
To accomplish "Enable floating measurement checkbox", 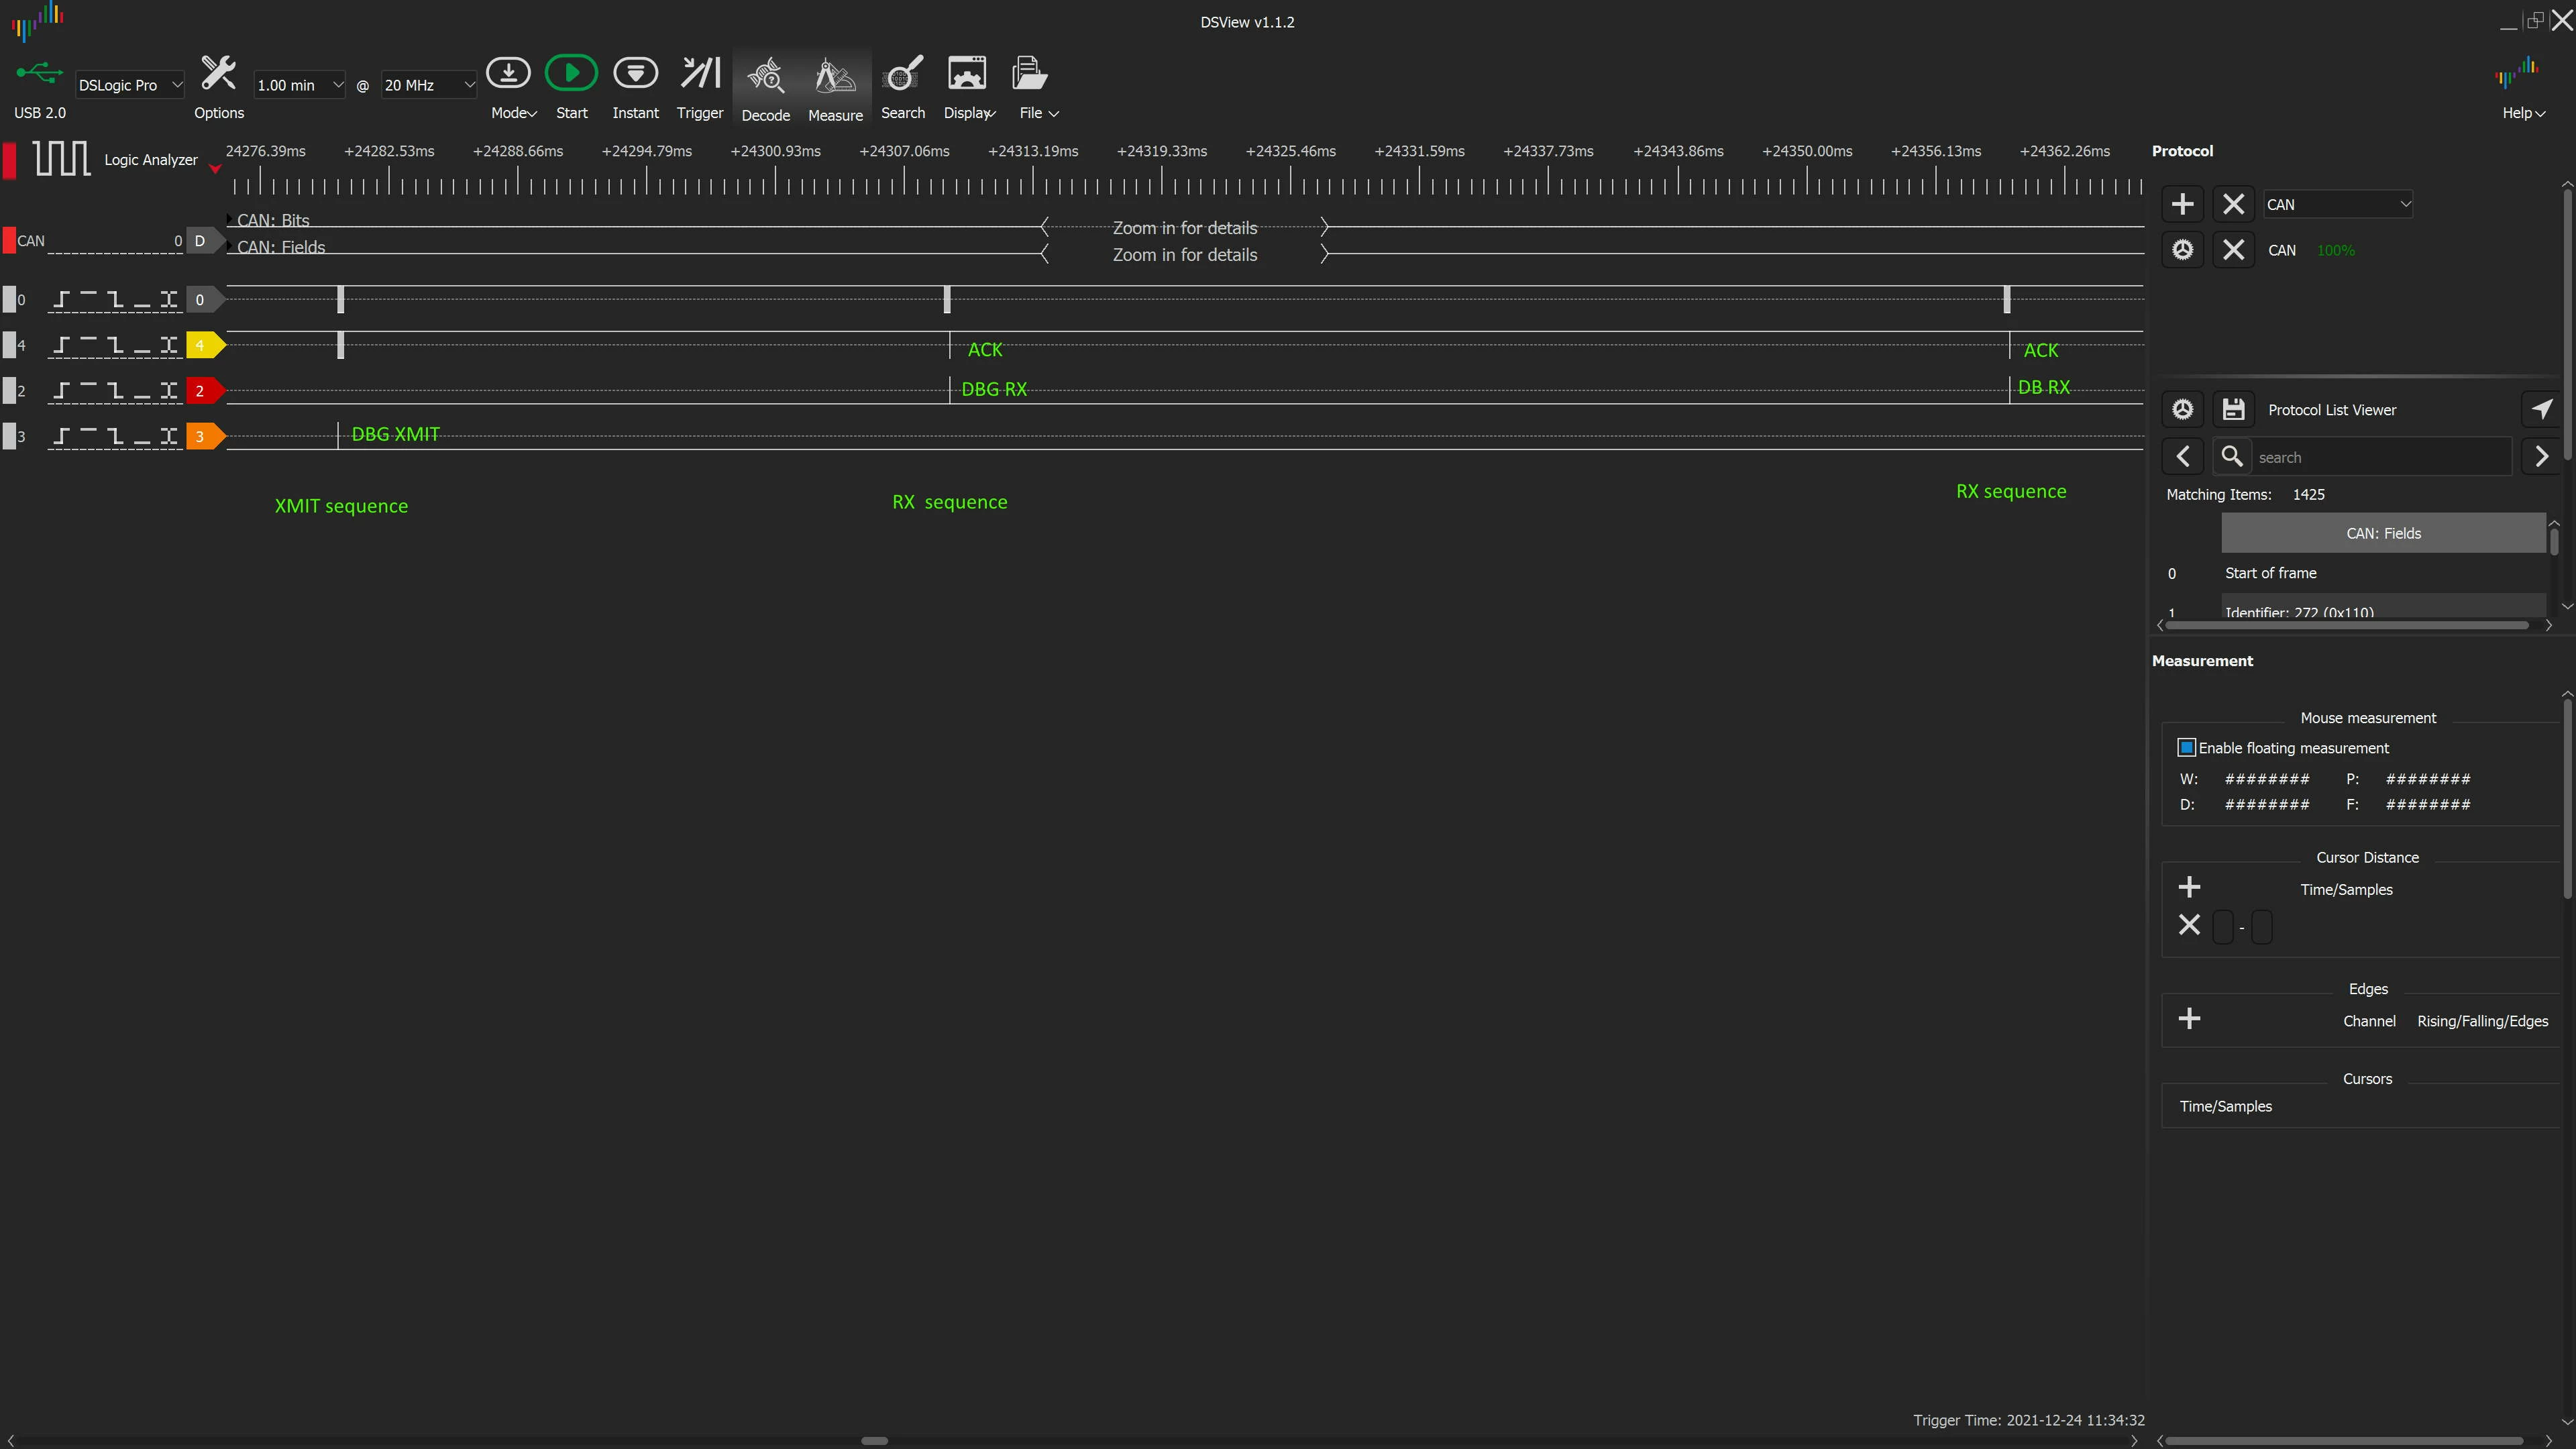I will (2186, 748).
